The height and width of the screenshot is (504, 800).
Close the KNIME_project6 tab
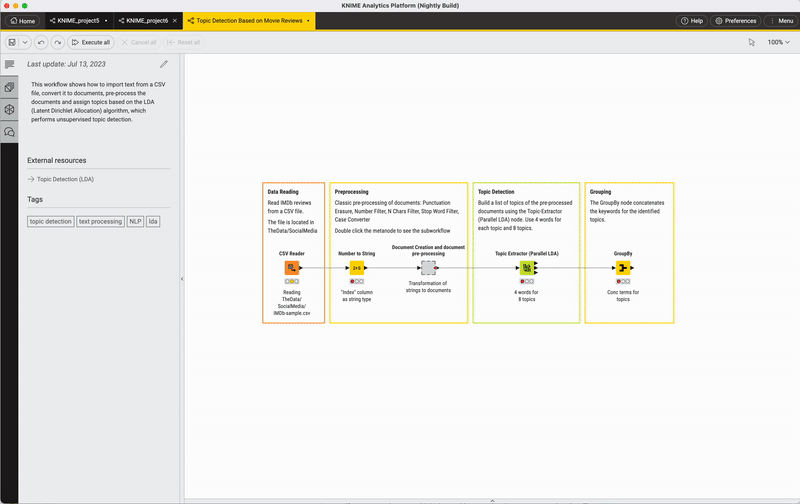pyautogui.click(x=174, y=21)
